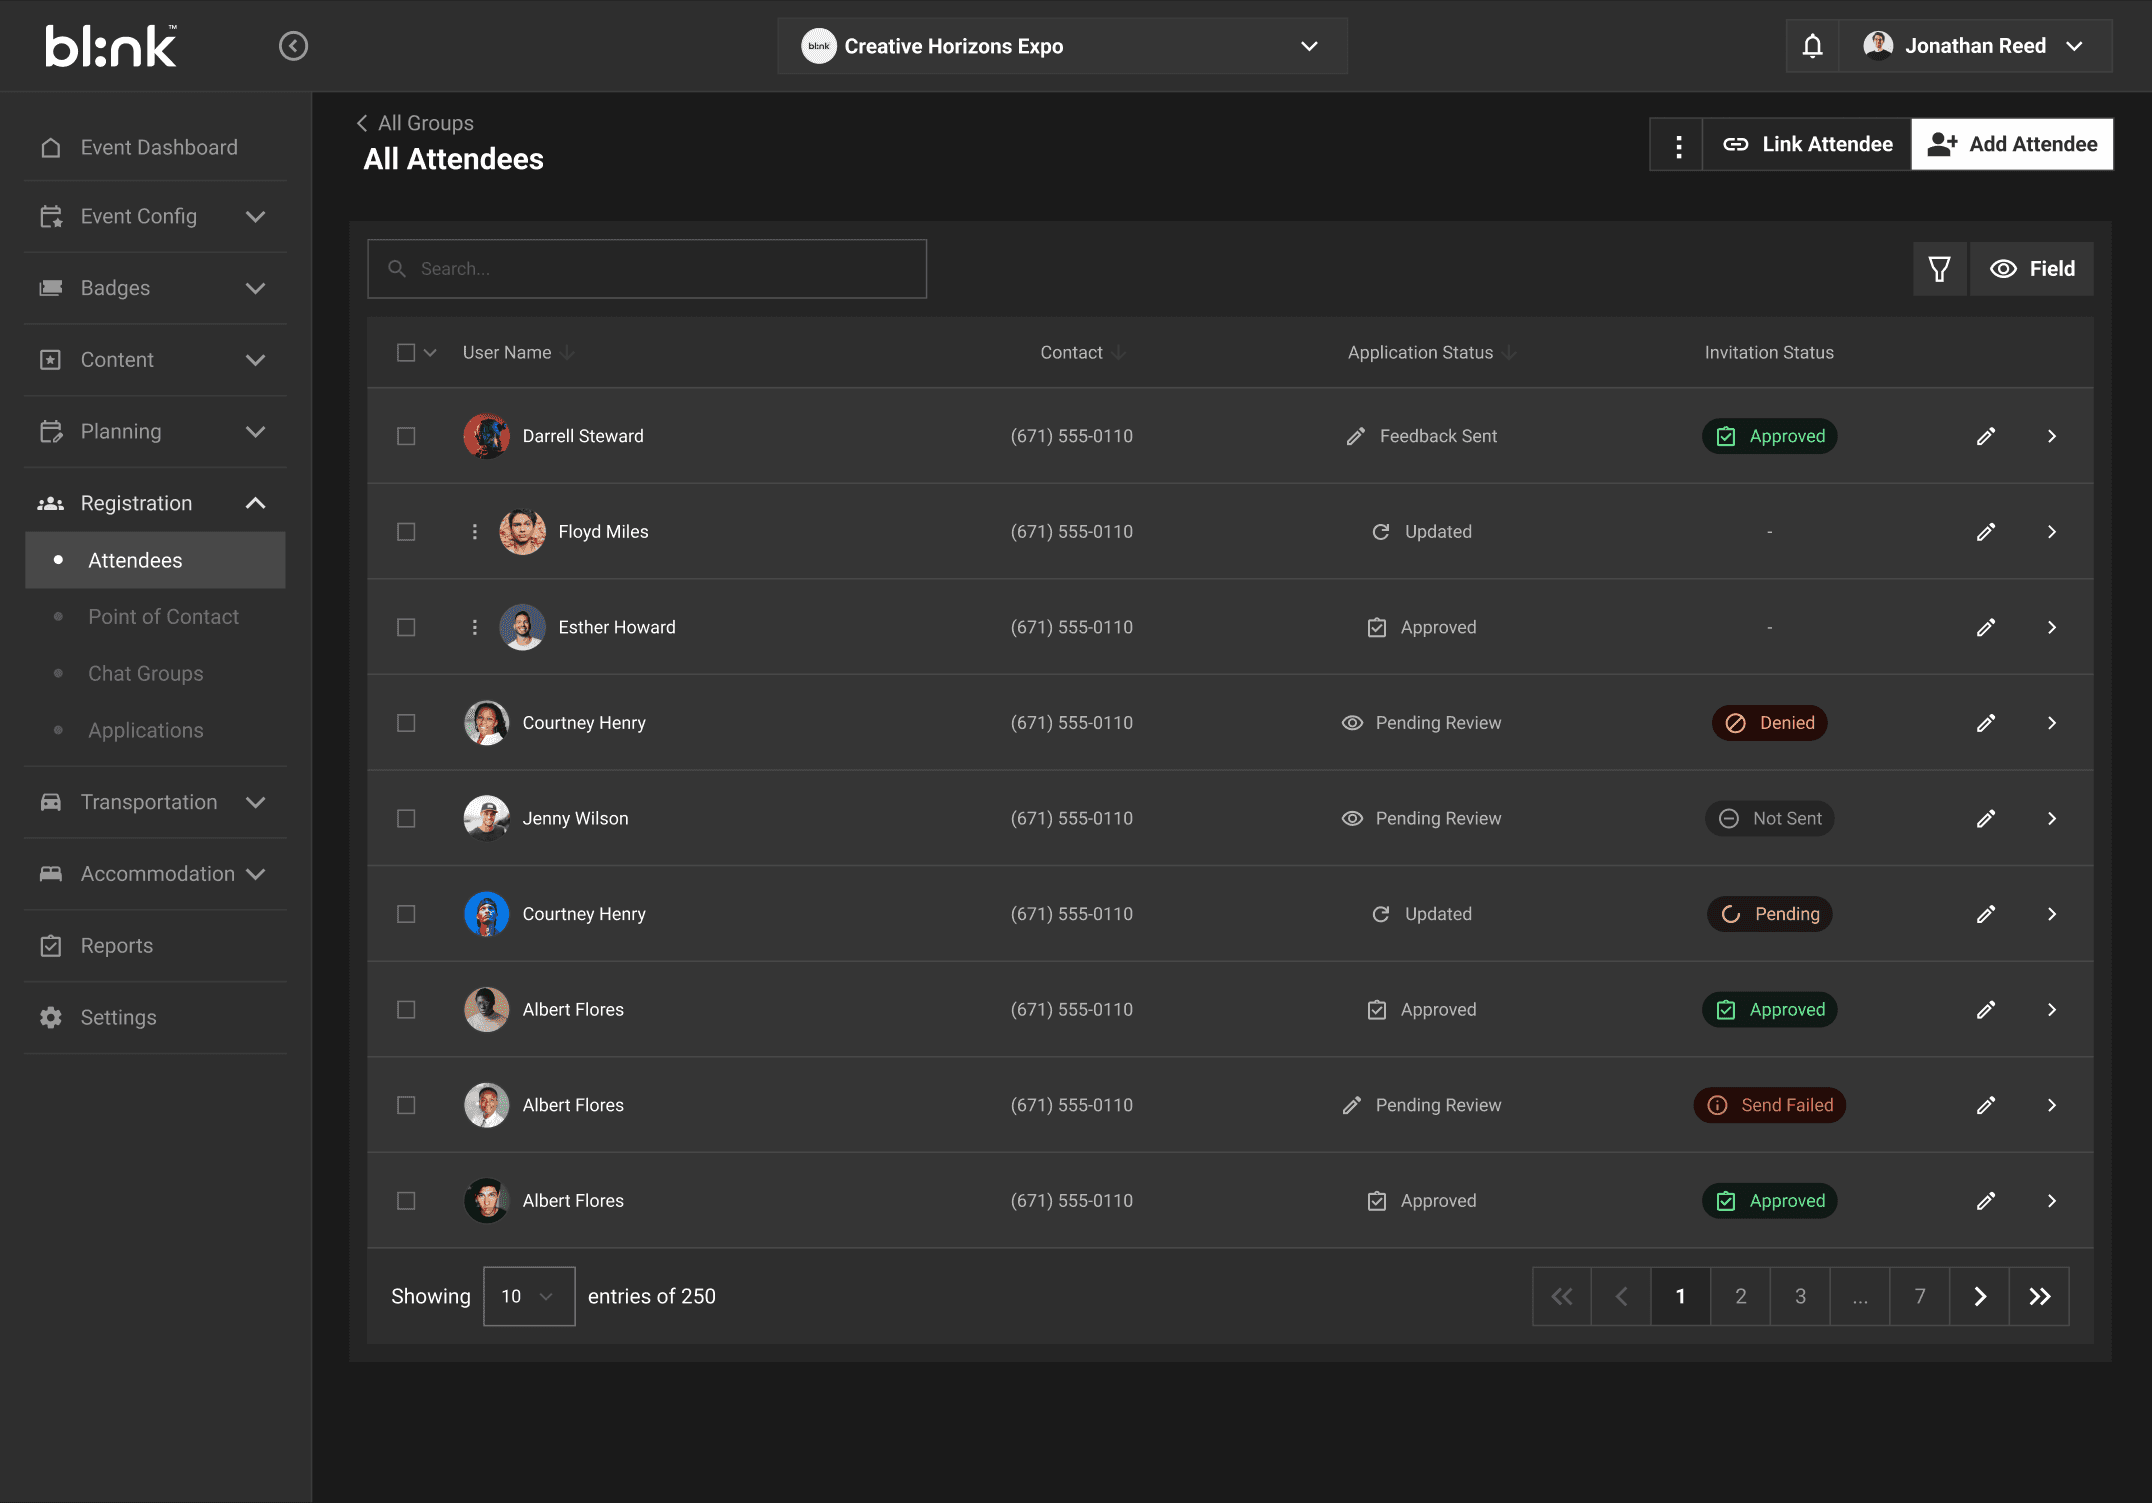Open the filter funnel icon
2152x1503 pixels.
pyautogui.click(x=1939, y=269)
